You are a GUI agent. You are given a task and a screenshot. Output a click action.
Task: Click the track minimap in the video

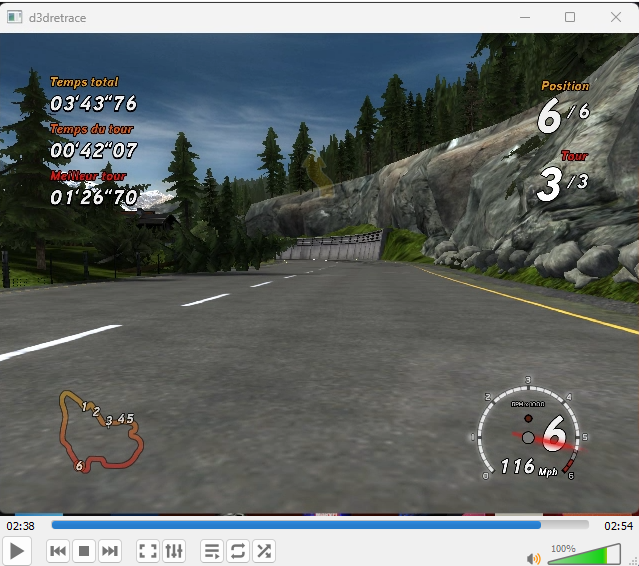coord(101,432)
